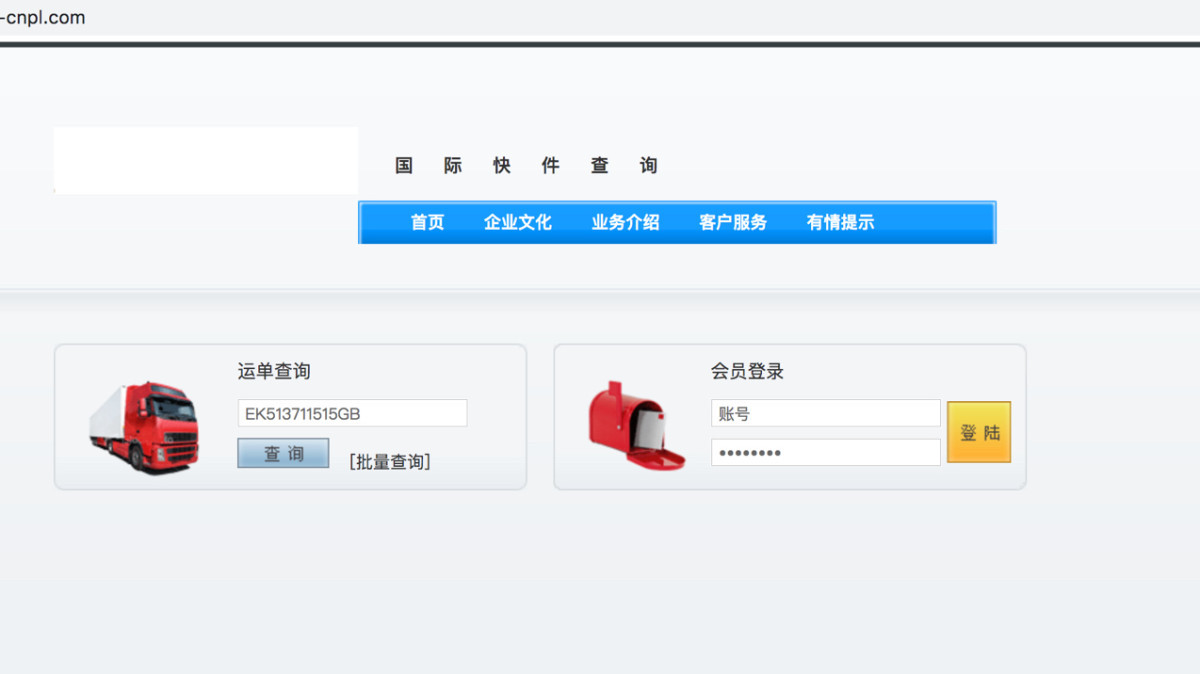Click the password input field
The image size is (1200, 674).
(x=825, y=451)
